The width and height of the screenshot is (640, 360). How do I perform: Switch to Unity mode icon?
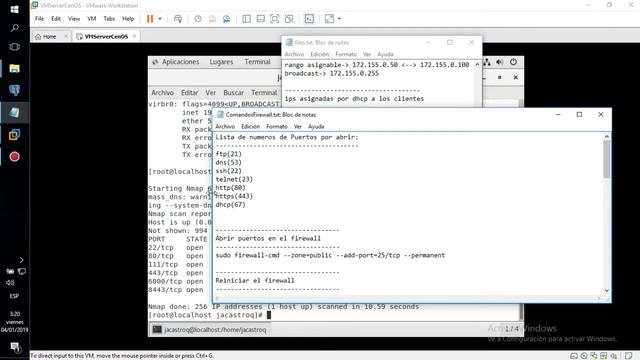[289, 19]
